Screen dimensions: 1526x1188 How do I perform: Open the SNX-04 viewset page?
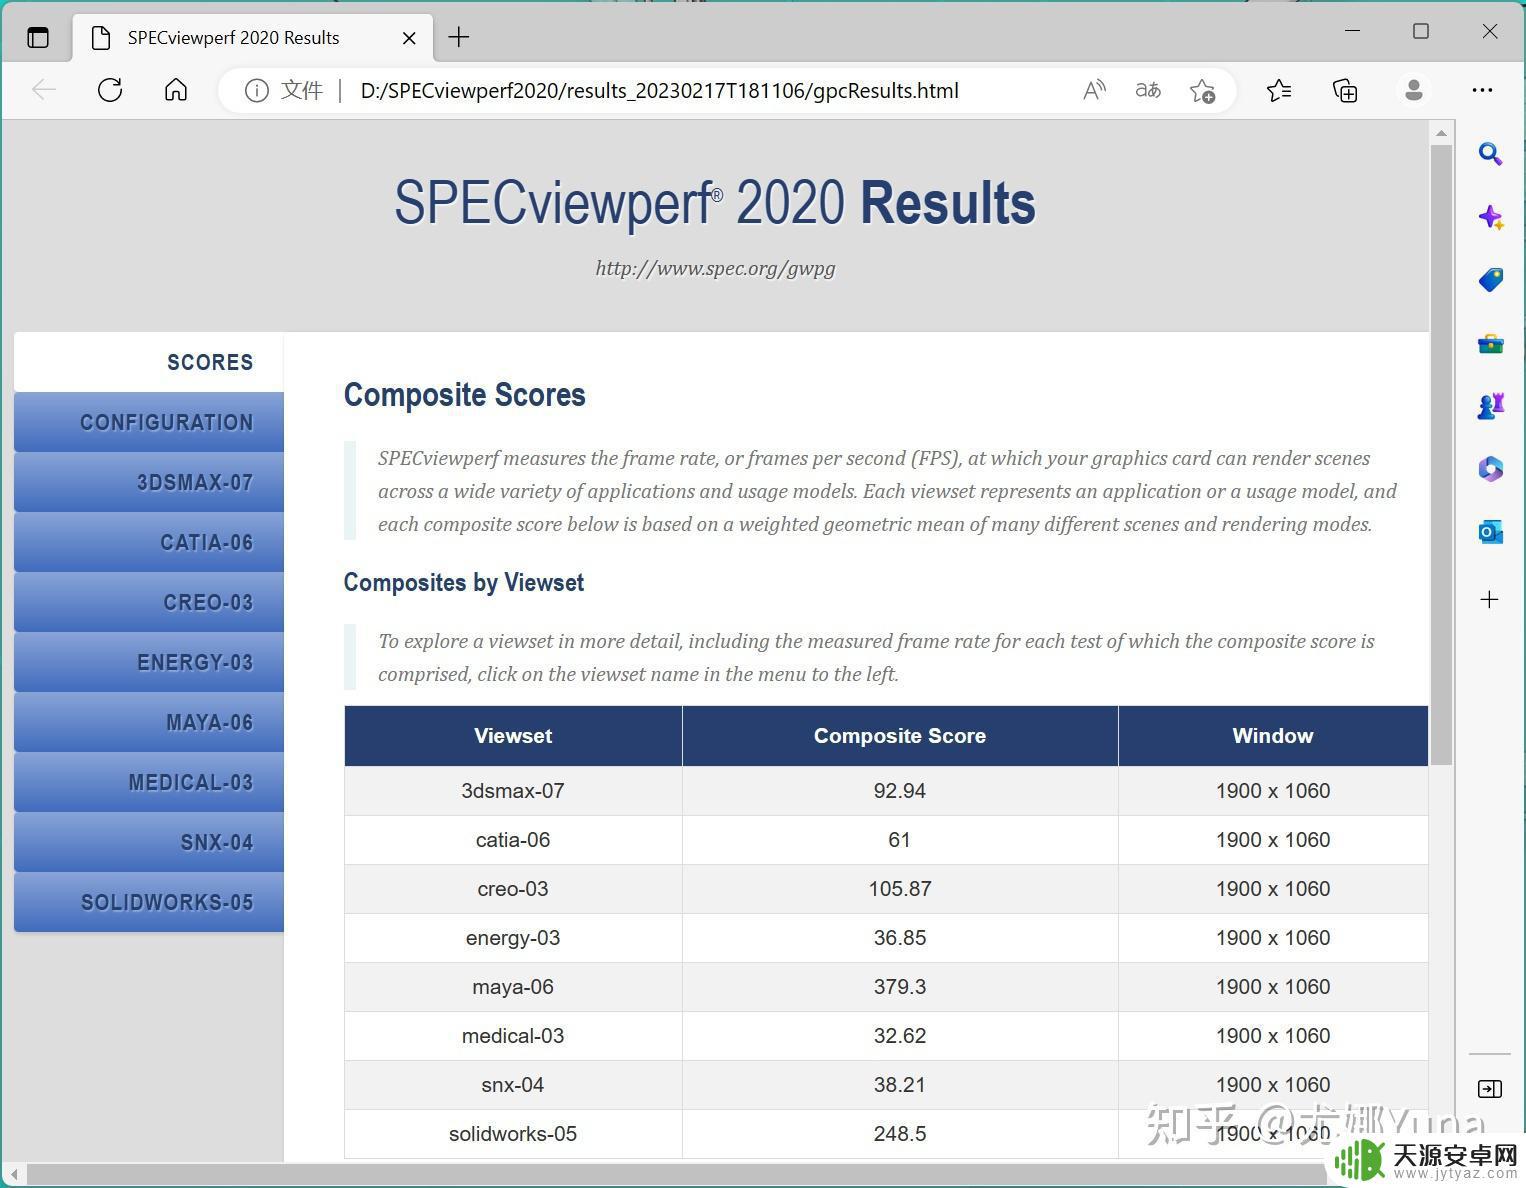(x=149, y=842)
